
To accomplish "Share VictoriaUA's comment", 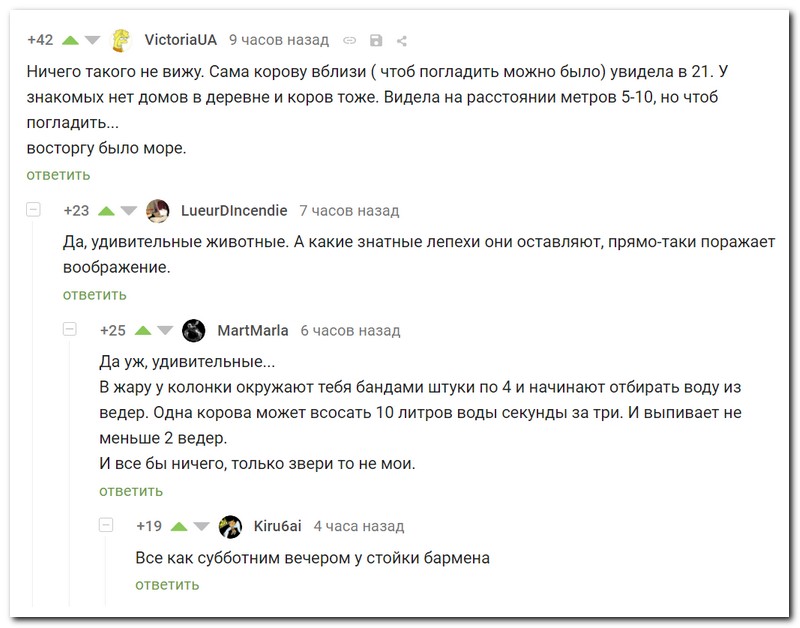I will (x=402, y=41).
